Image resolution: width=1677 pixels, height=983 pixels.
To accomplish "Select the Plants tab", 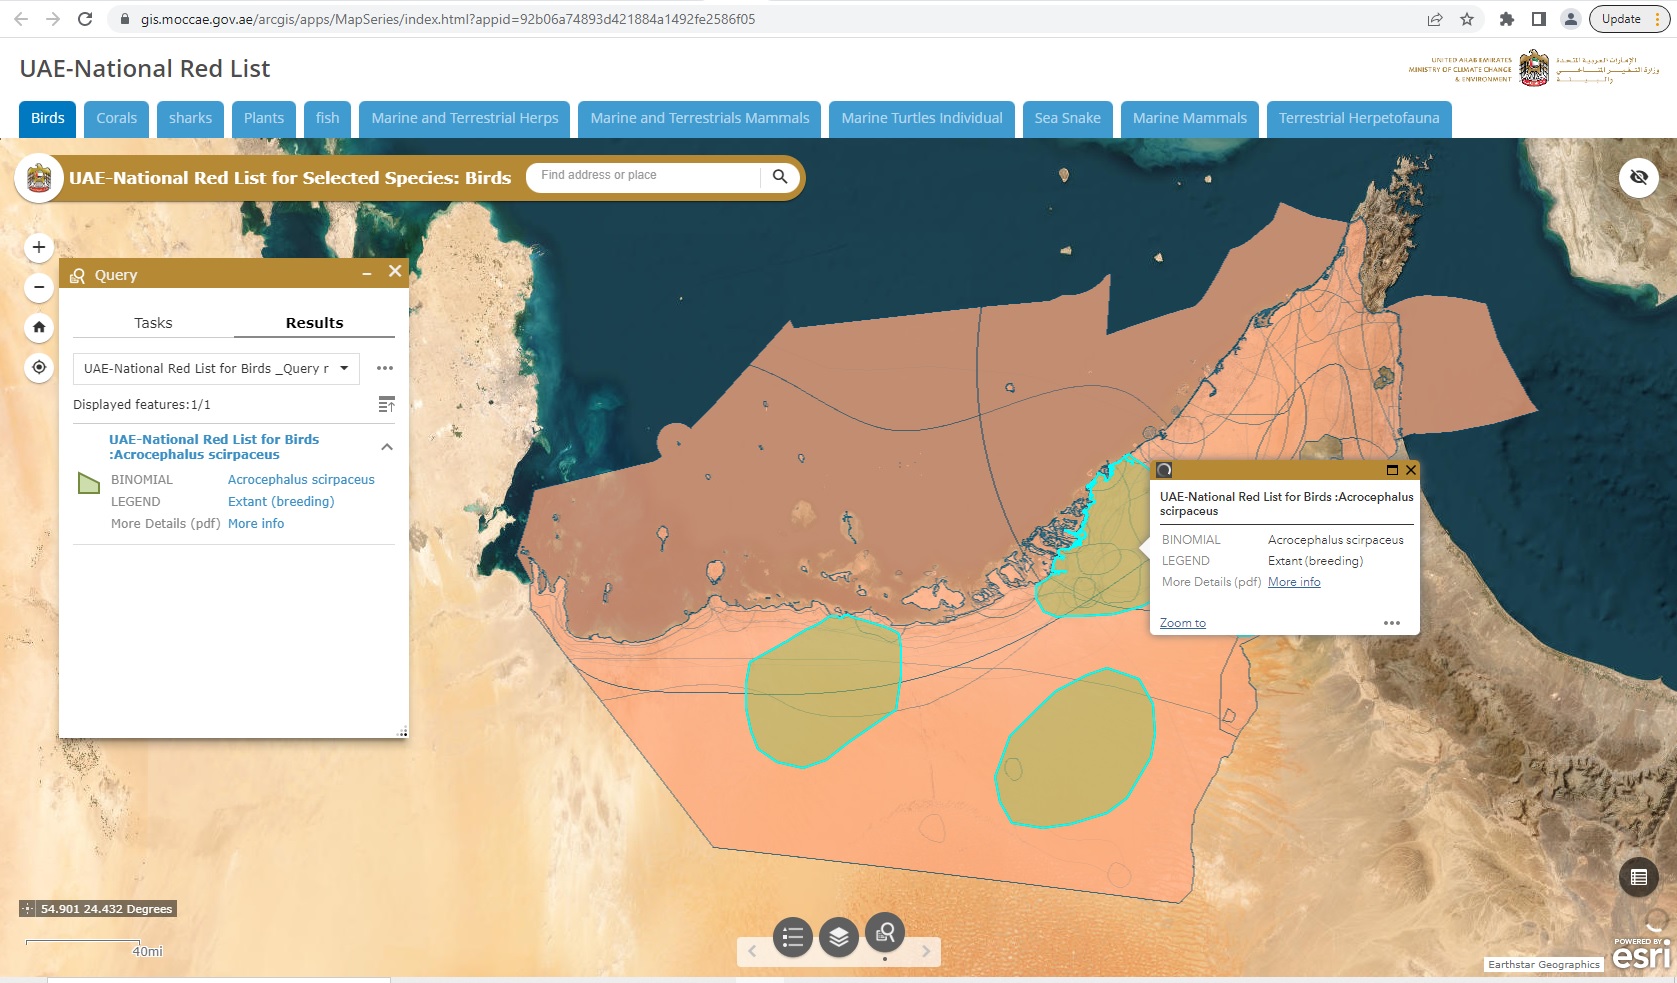I will [264, 118].
